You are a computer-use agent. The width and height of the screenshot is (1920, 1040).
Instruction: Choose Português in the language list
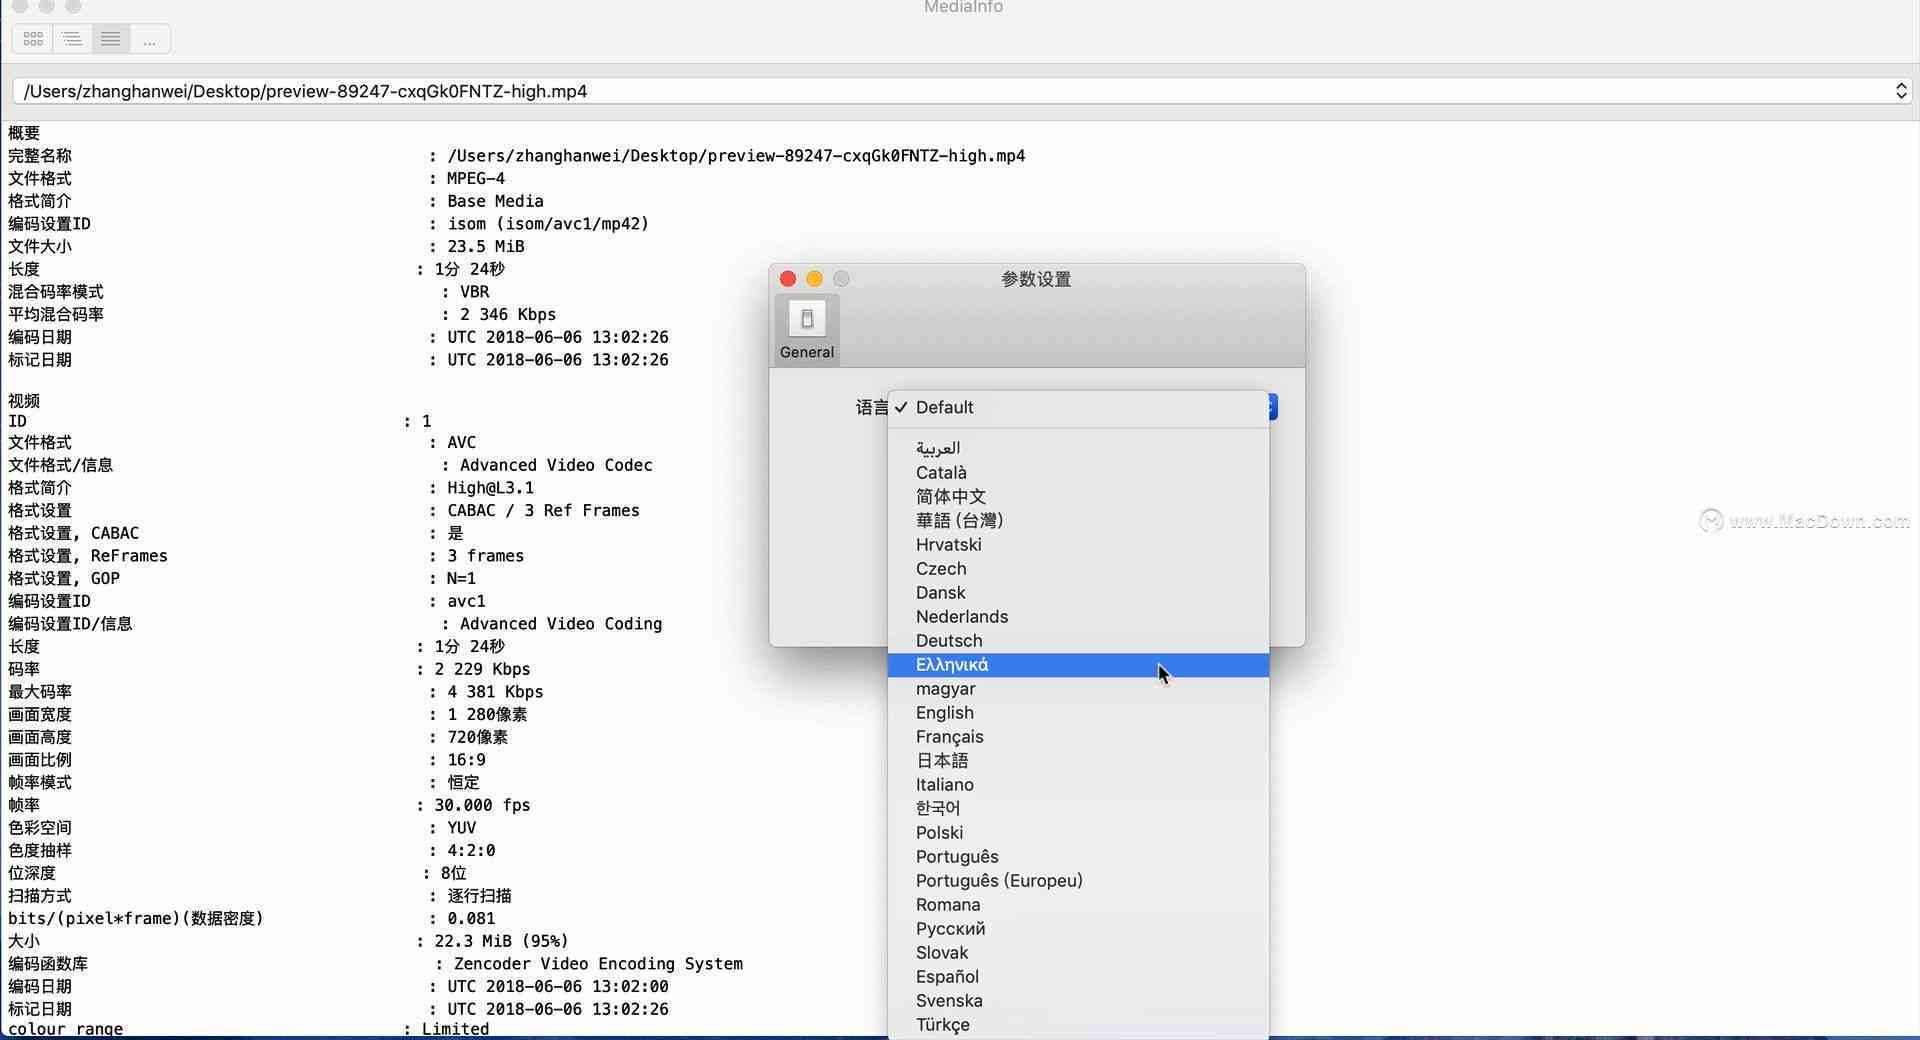coord(1078,856)
